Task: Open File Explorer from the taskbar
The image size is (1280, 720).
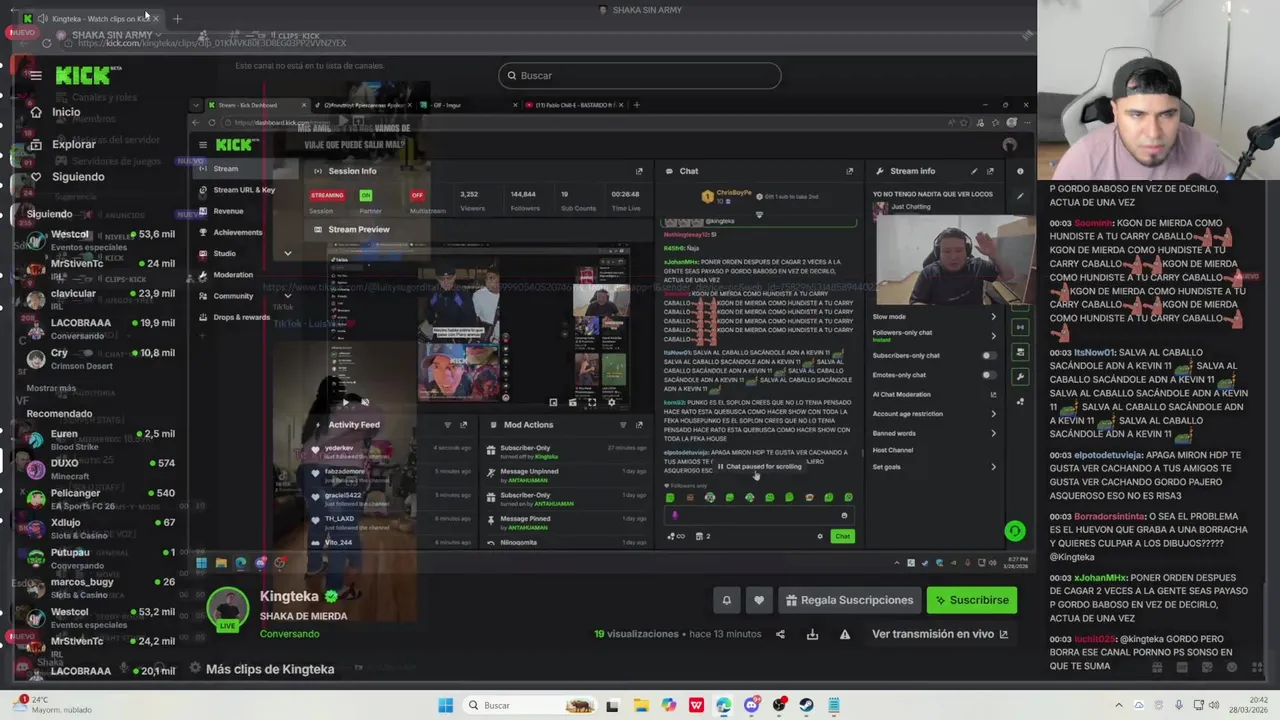Action: pyautogui.click(x=640, y=705)
